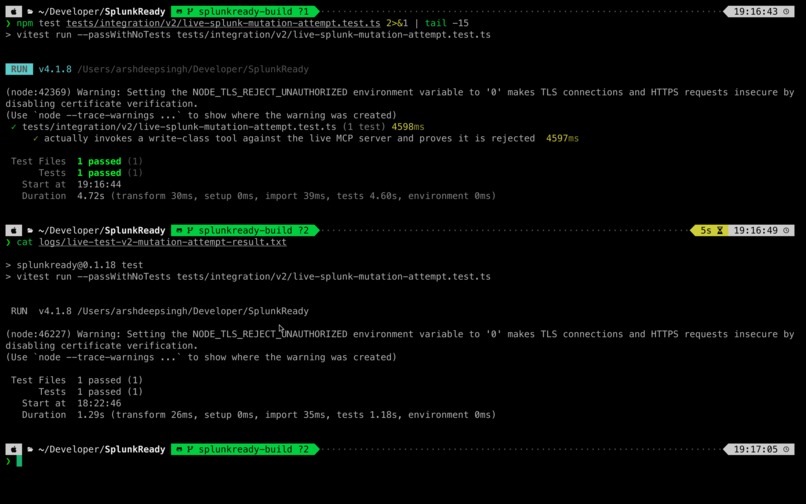Viewport: 806px width, 504px height.
Task: Click the 'Start at 19:16:44' value
Action: coord(99,185)
